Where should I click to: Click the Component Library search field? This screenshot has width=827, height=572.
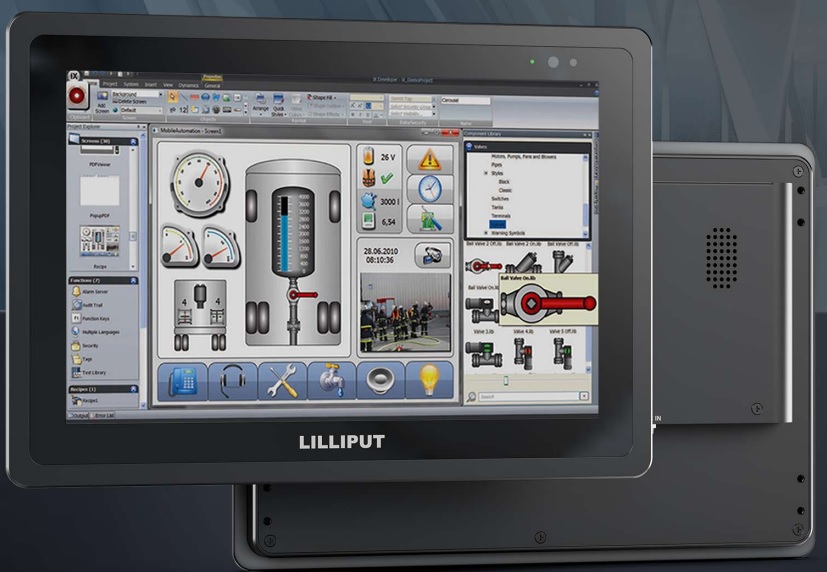pos(528,396)
